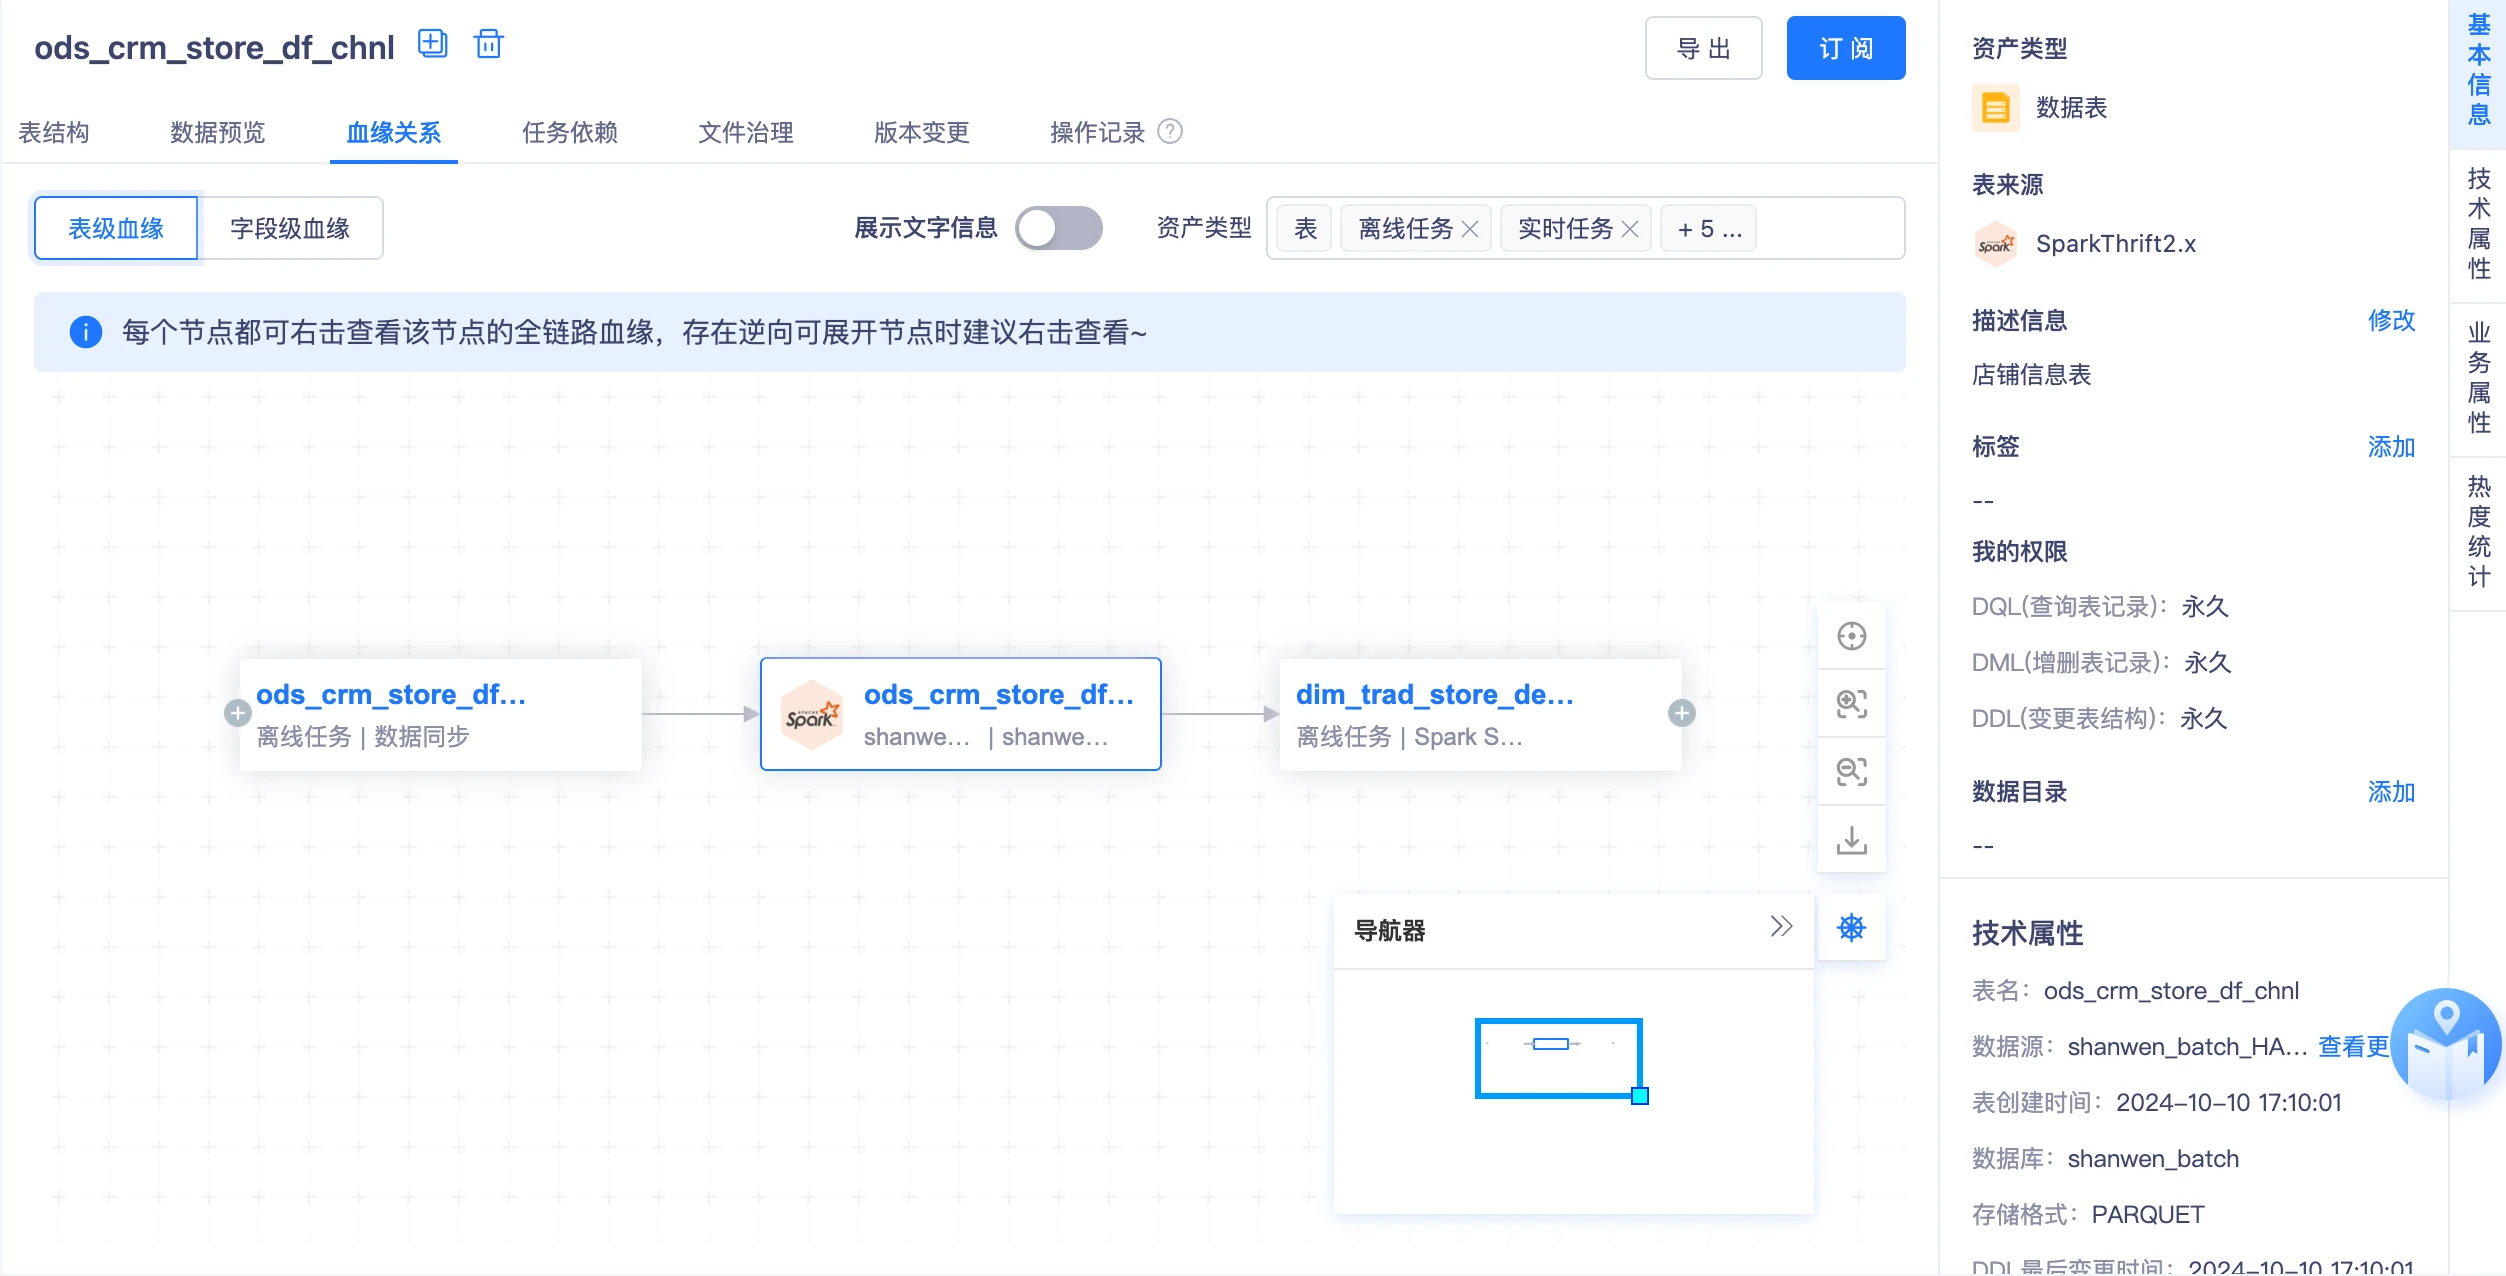
Task: Open the 血缘关系 tab
Action: click(394, 132)
